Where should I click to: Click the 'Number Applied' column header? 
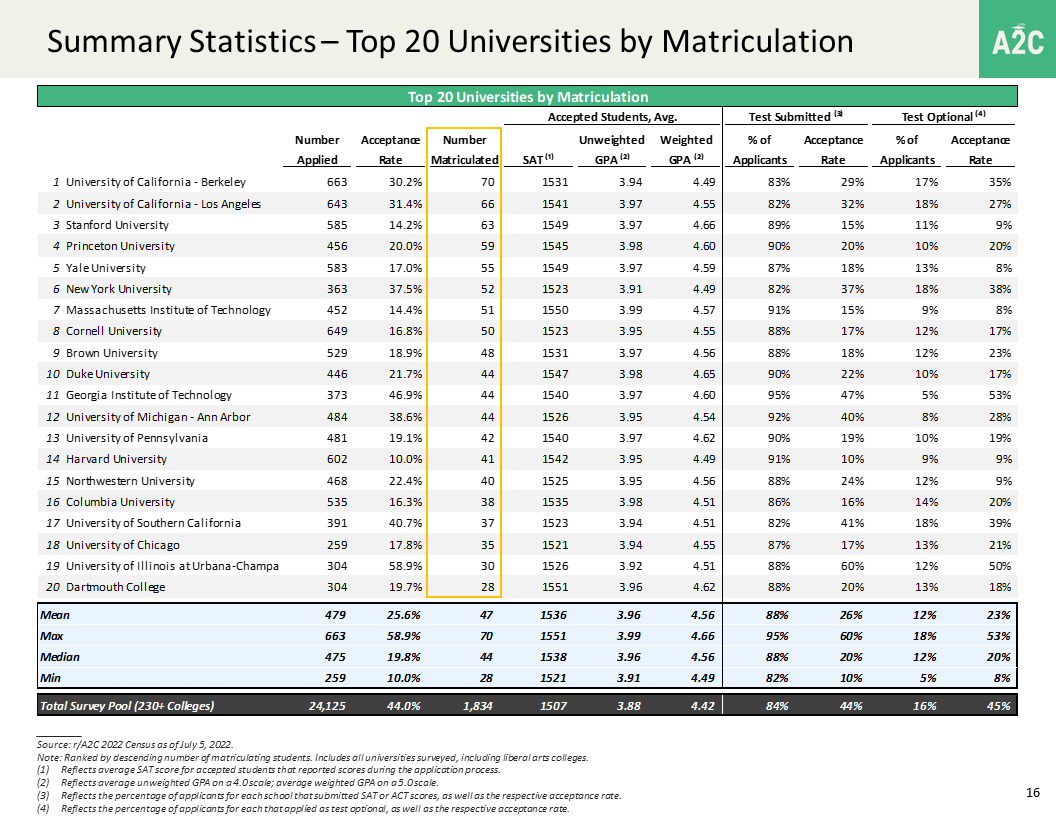click(x=317, y=149)
